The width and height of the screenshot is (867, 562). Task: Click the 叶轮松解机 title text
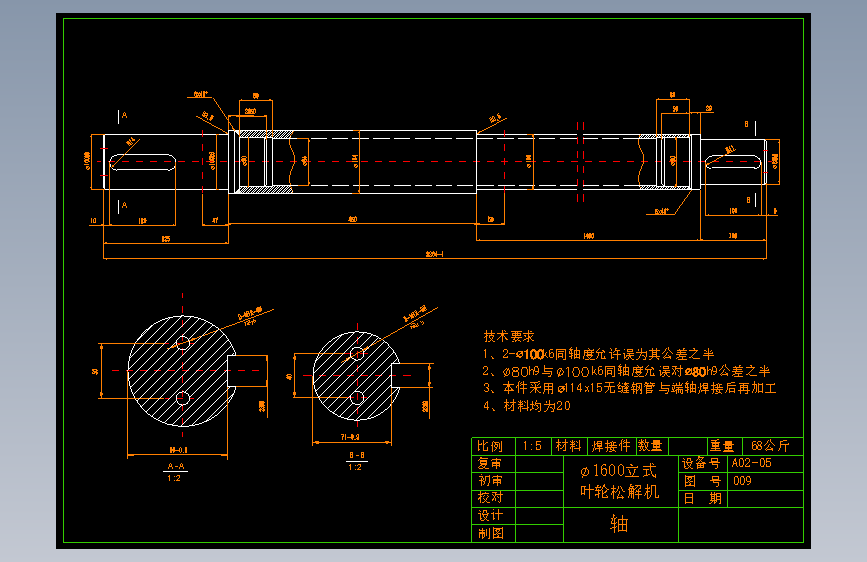point(619,491)
